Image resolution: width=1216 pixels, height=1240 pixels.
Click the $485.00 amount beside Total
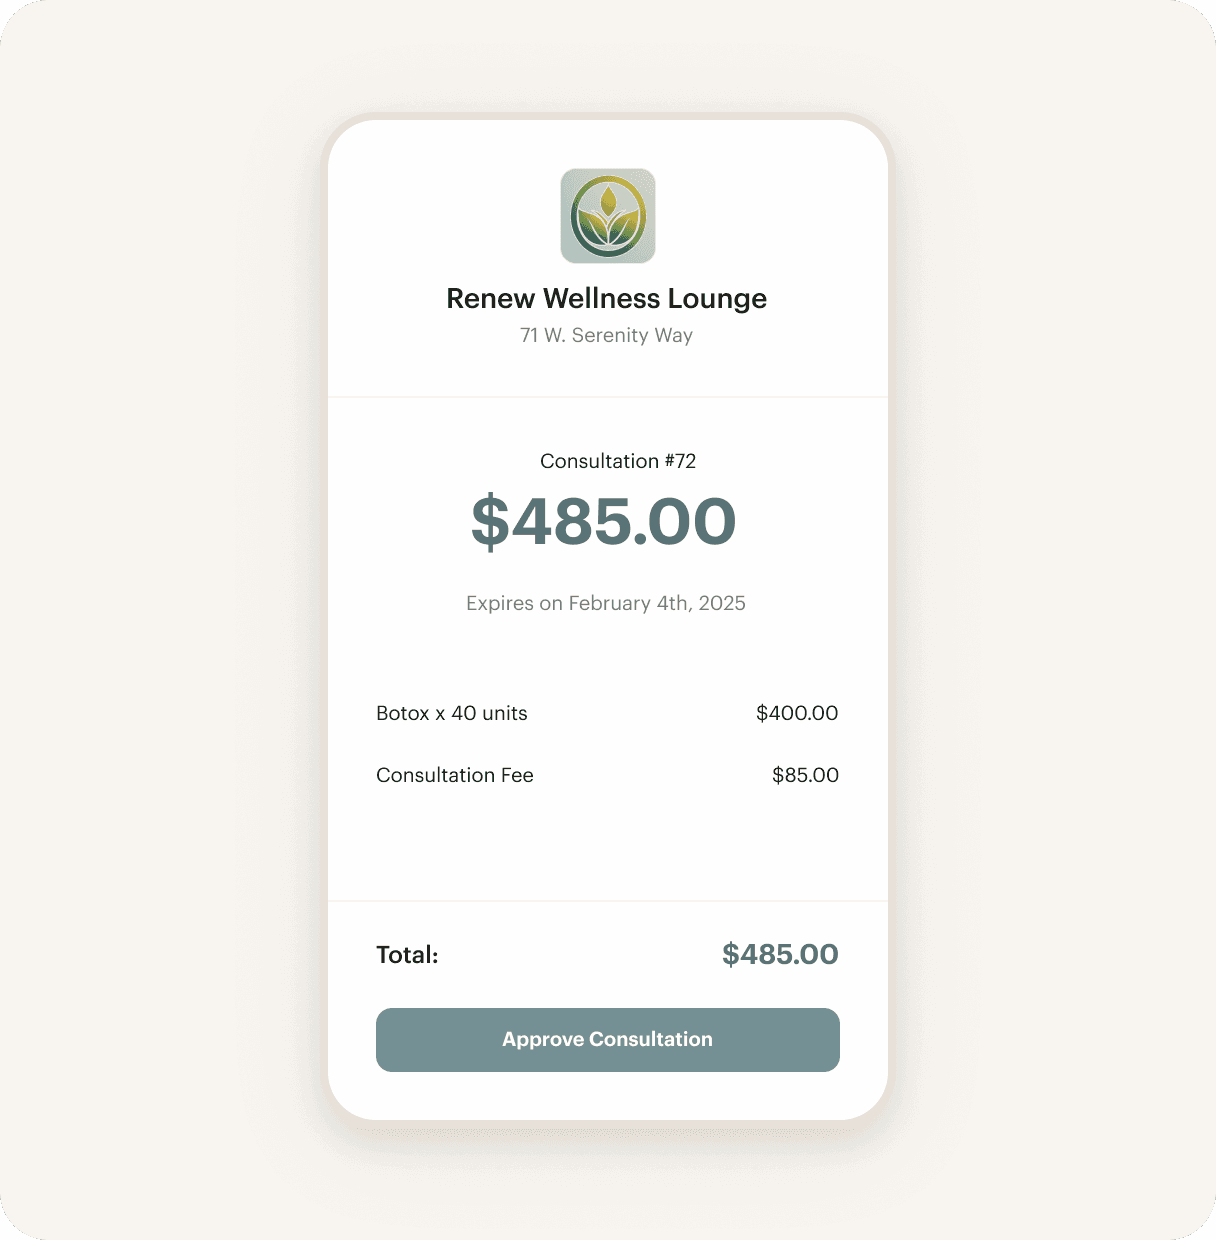point(780,954)
